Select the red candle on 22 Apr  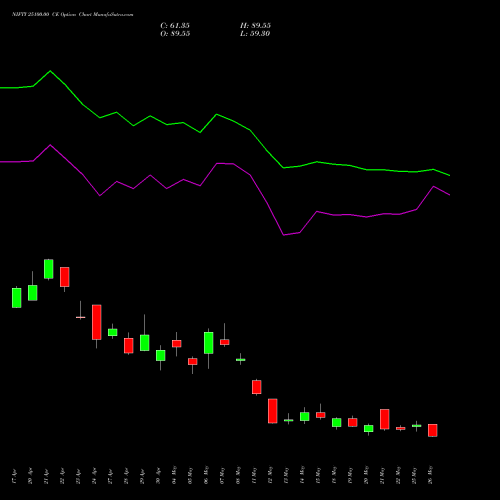[x=65, y=277]
